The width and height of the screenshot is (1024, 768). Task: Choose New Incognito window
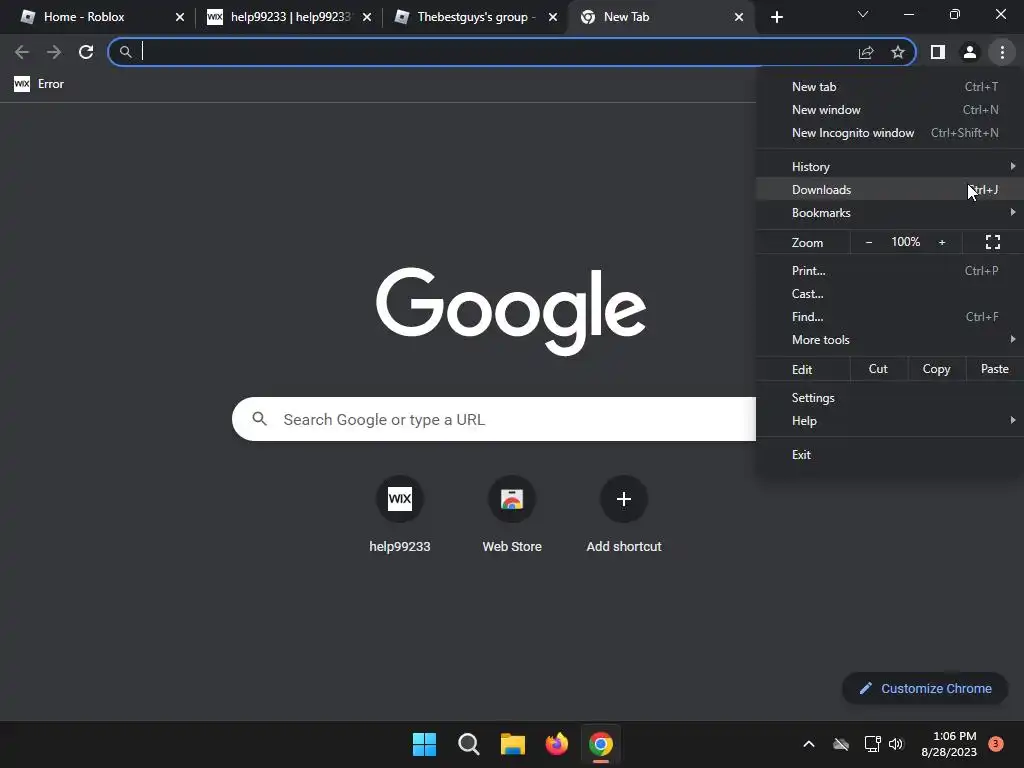[x=890, y=133]
